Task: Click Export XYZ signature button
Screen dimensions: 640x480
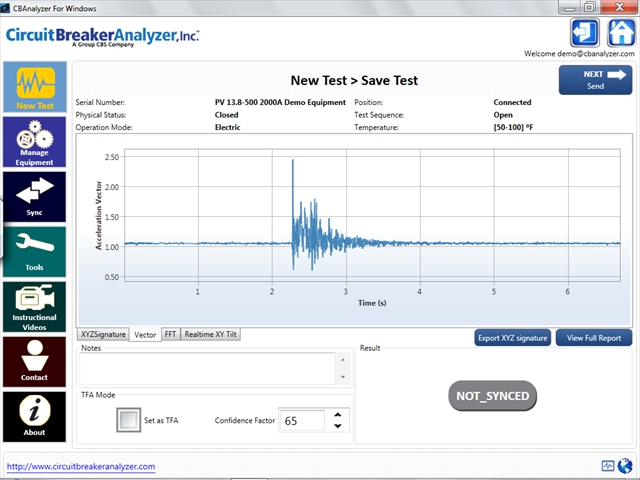Action: (513, 338)
